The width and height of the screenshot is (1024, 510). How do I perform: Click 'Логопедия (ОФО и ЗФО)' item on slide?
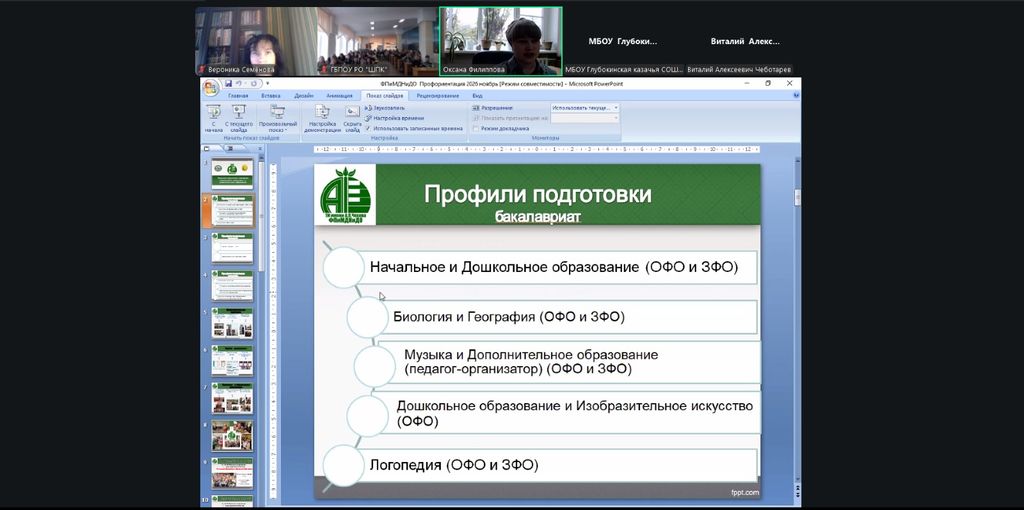click(x=453, y=464)
